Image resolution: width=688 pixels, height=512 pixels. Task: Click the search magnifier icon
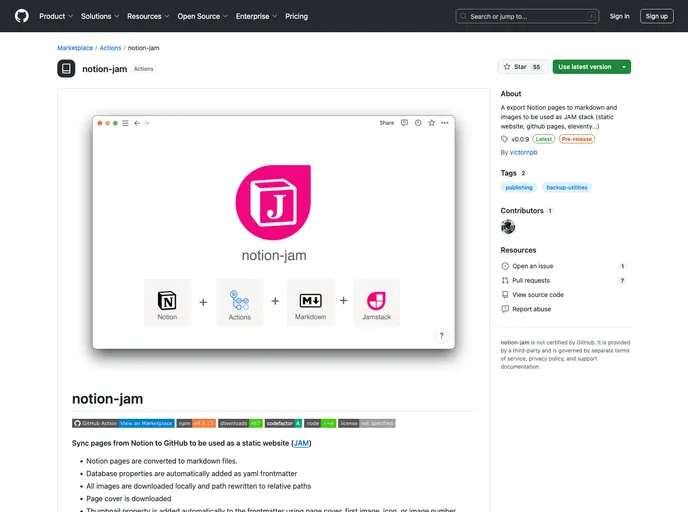(x=463, y=16)
